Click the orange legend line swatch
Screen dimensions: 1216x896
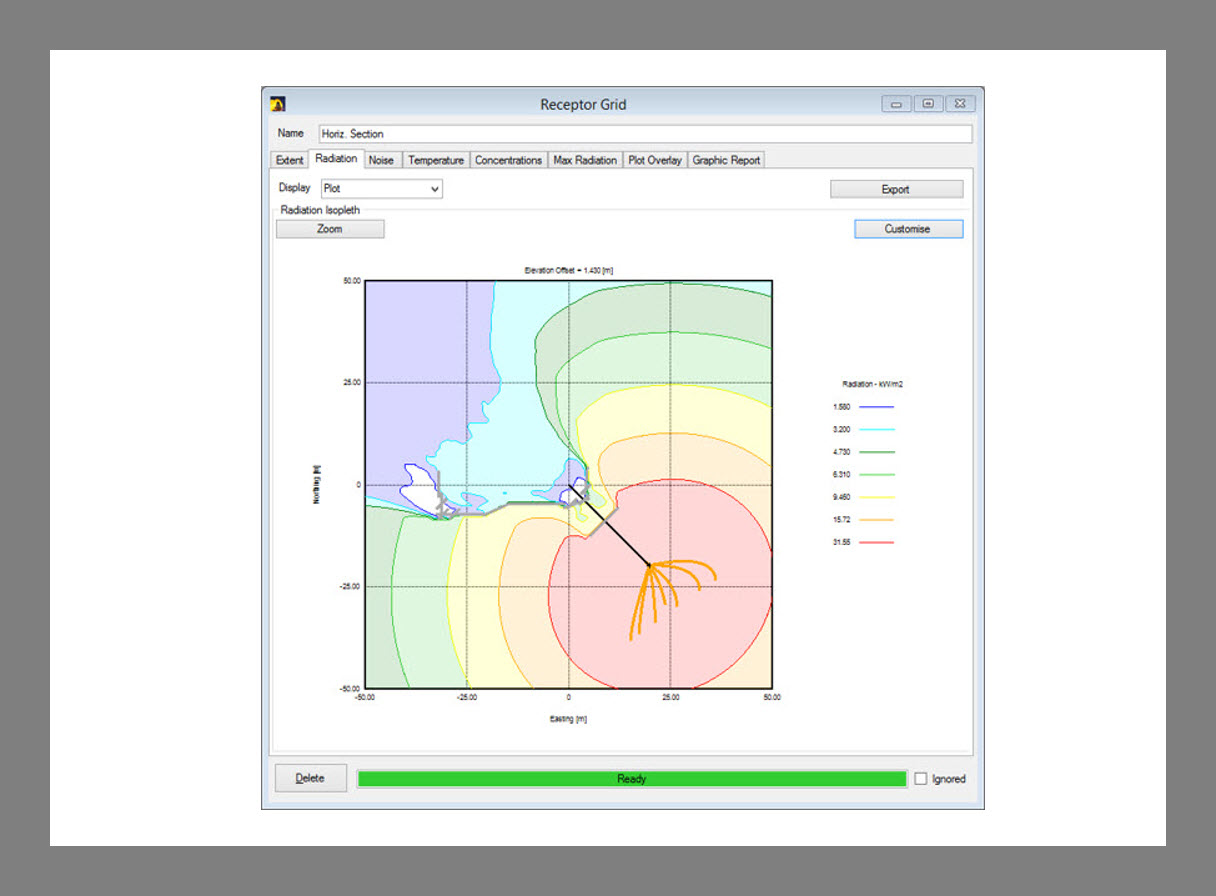876,520
